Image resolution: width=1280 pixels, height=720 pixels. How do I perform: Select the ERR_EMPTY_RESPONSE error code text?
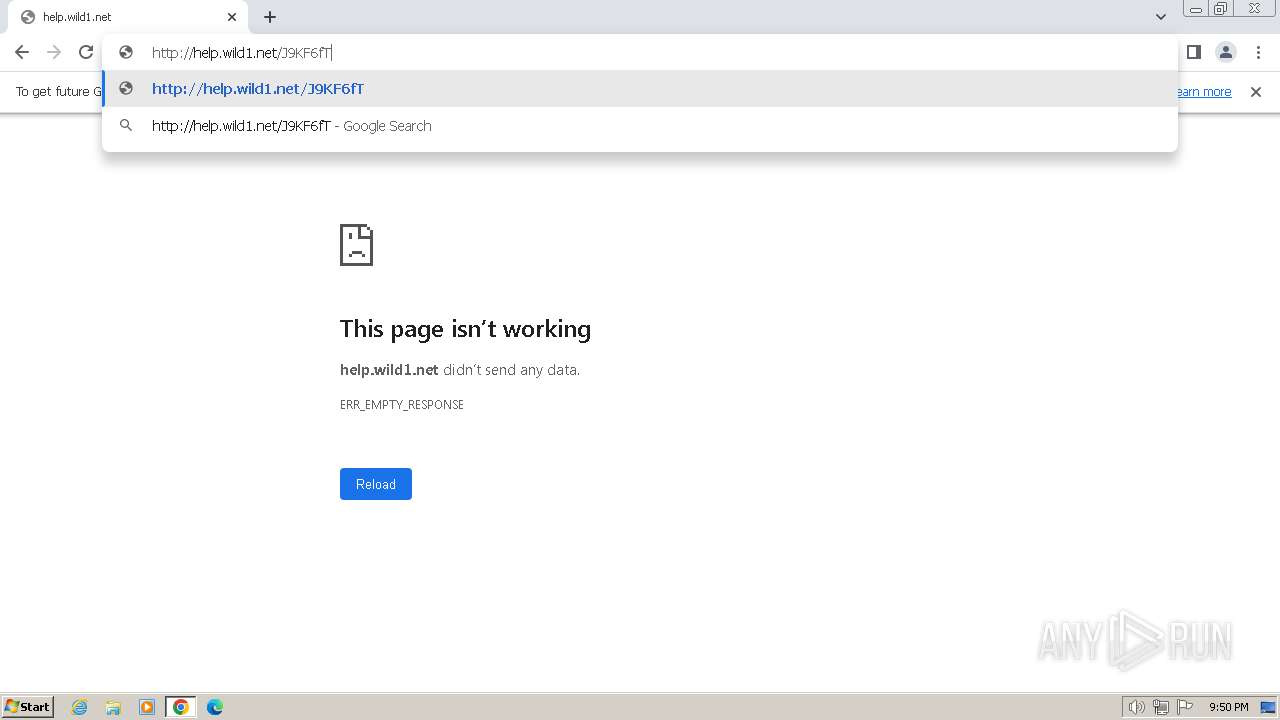402,405
